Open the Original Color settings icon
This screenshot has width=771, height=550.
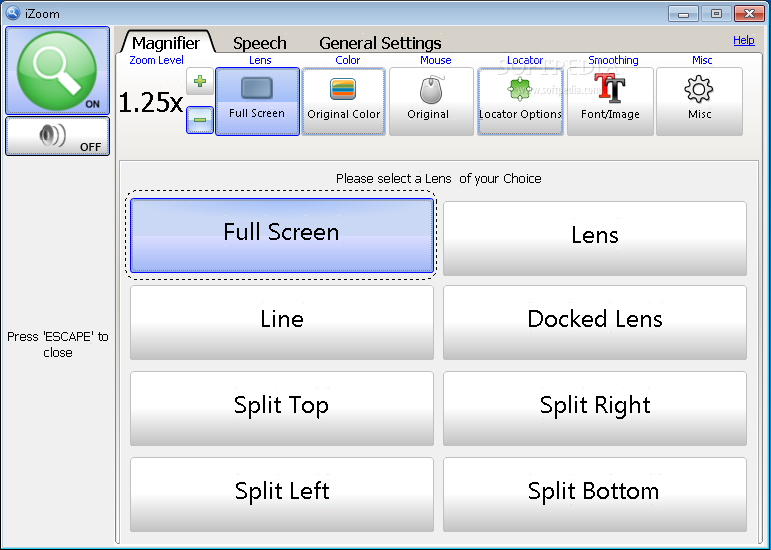click(x=343, y=101)
